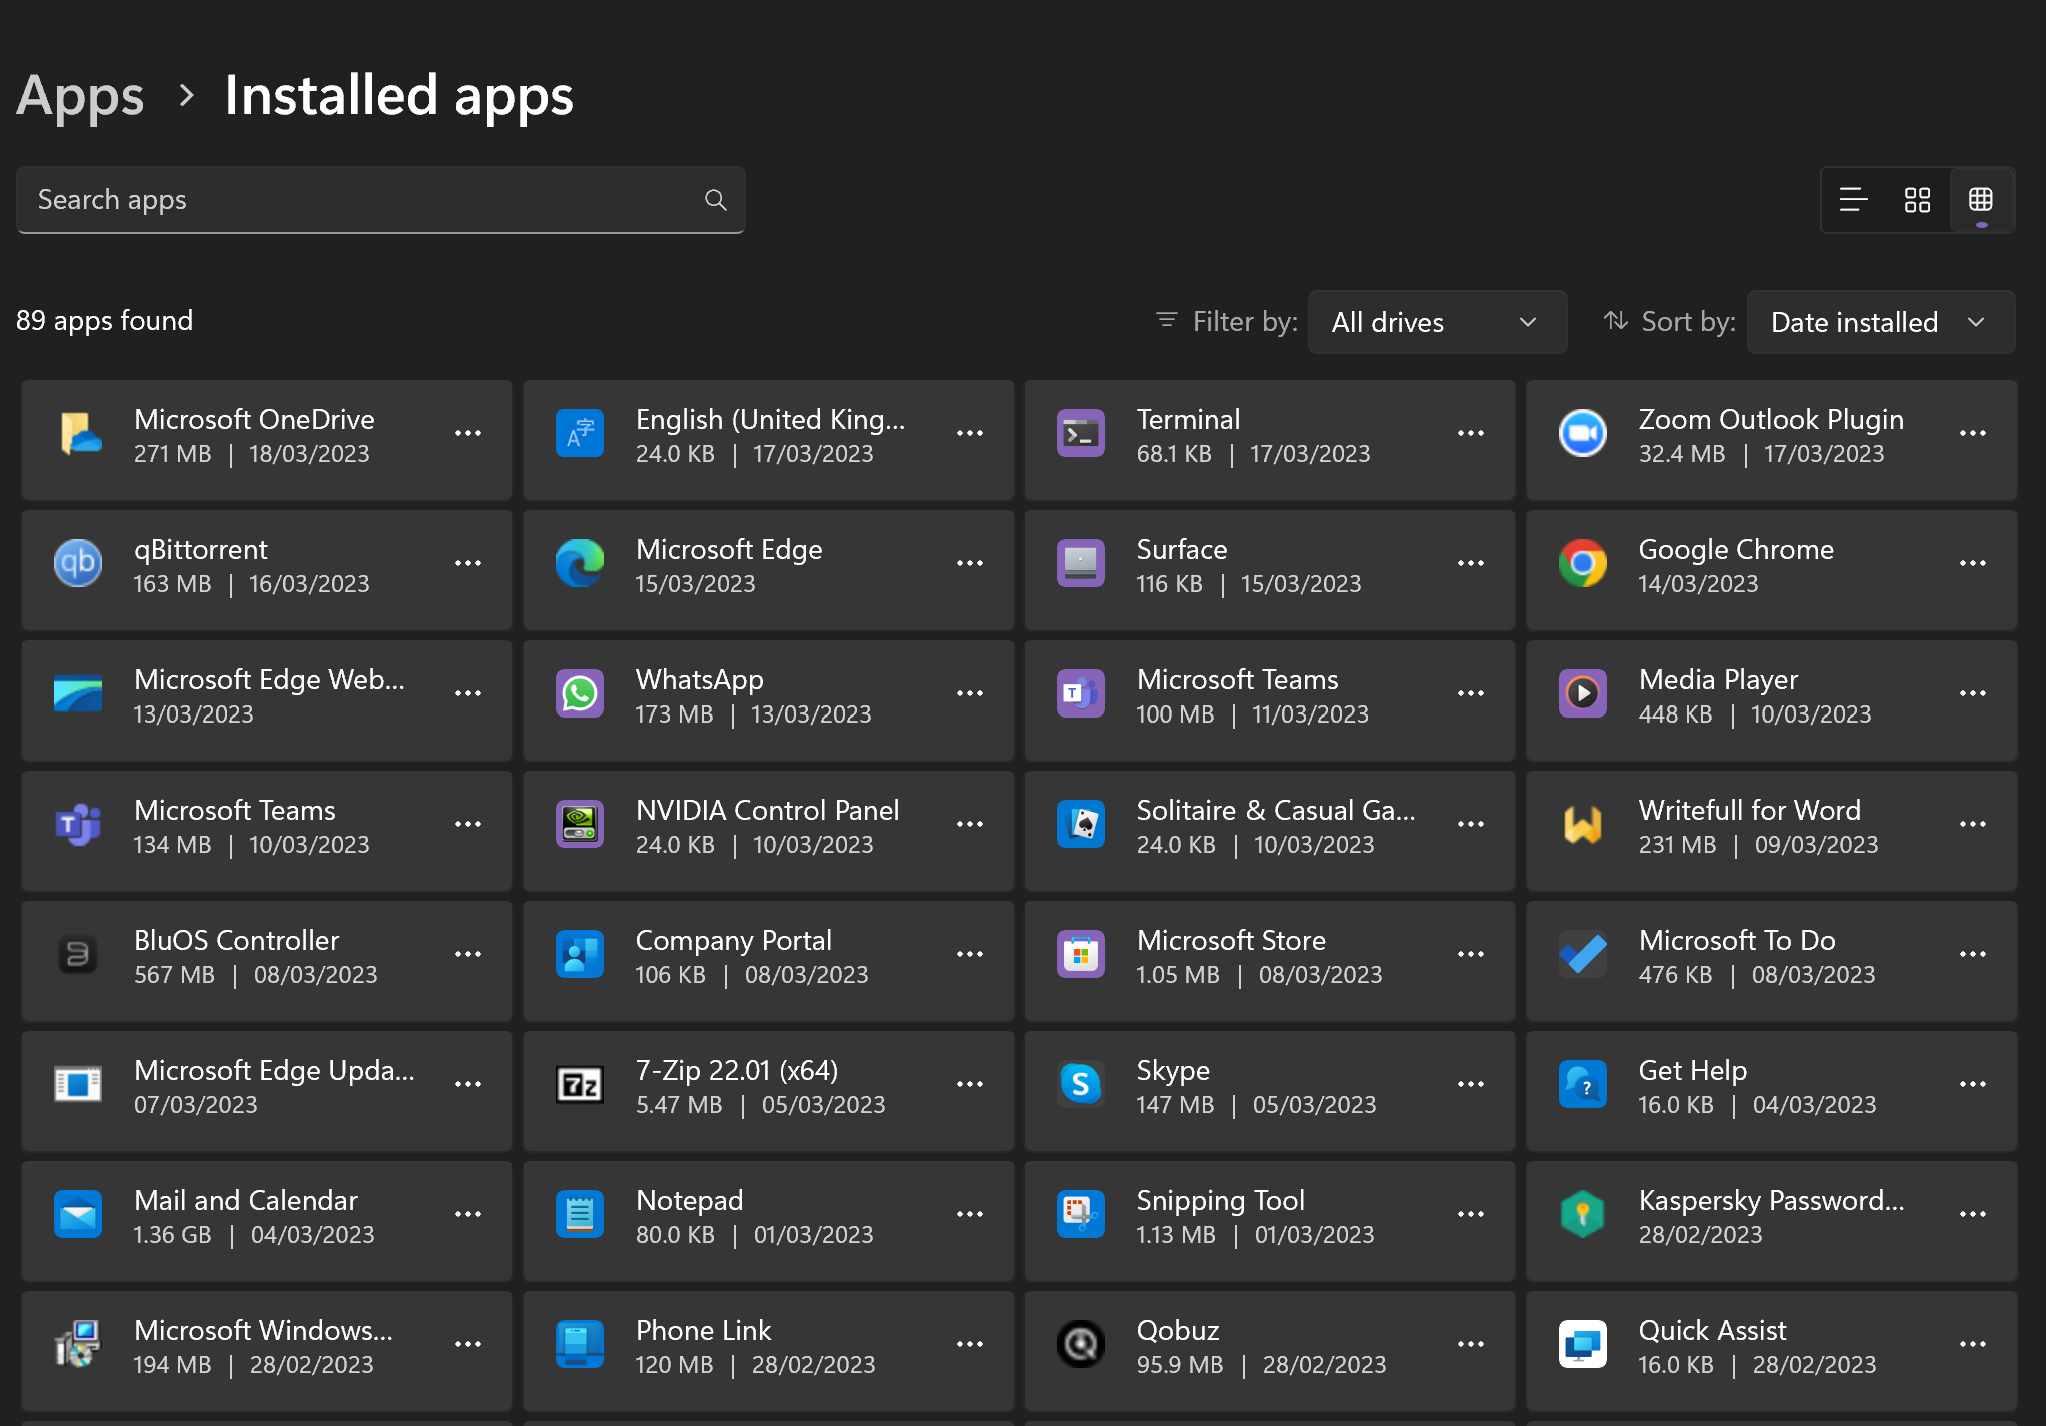Click the Snipping Tool icon
The image size is (2046, 1426).
coord(1081,1215)
